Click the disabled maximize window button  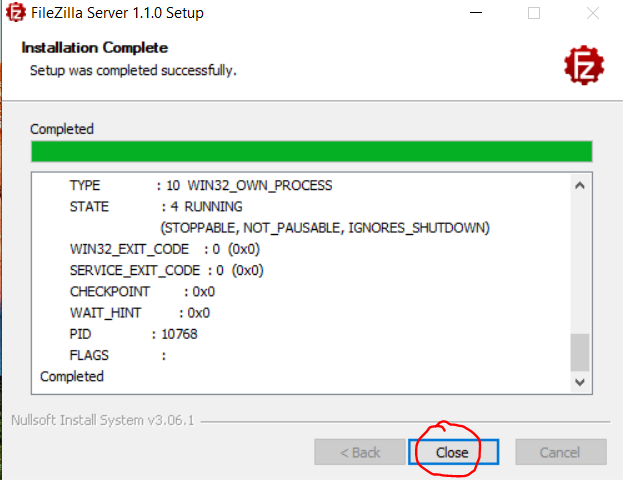534,13
